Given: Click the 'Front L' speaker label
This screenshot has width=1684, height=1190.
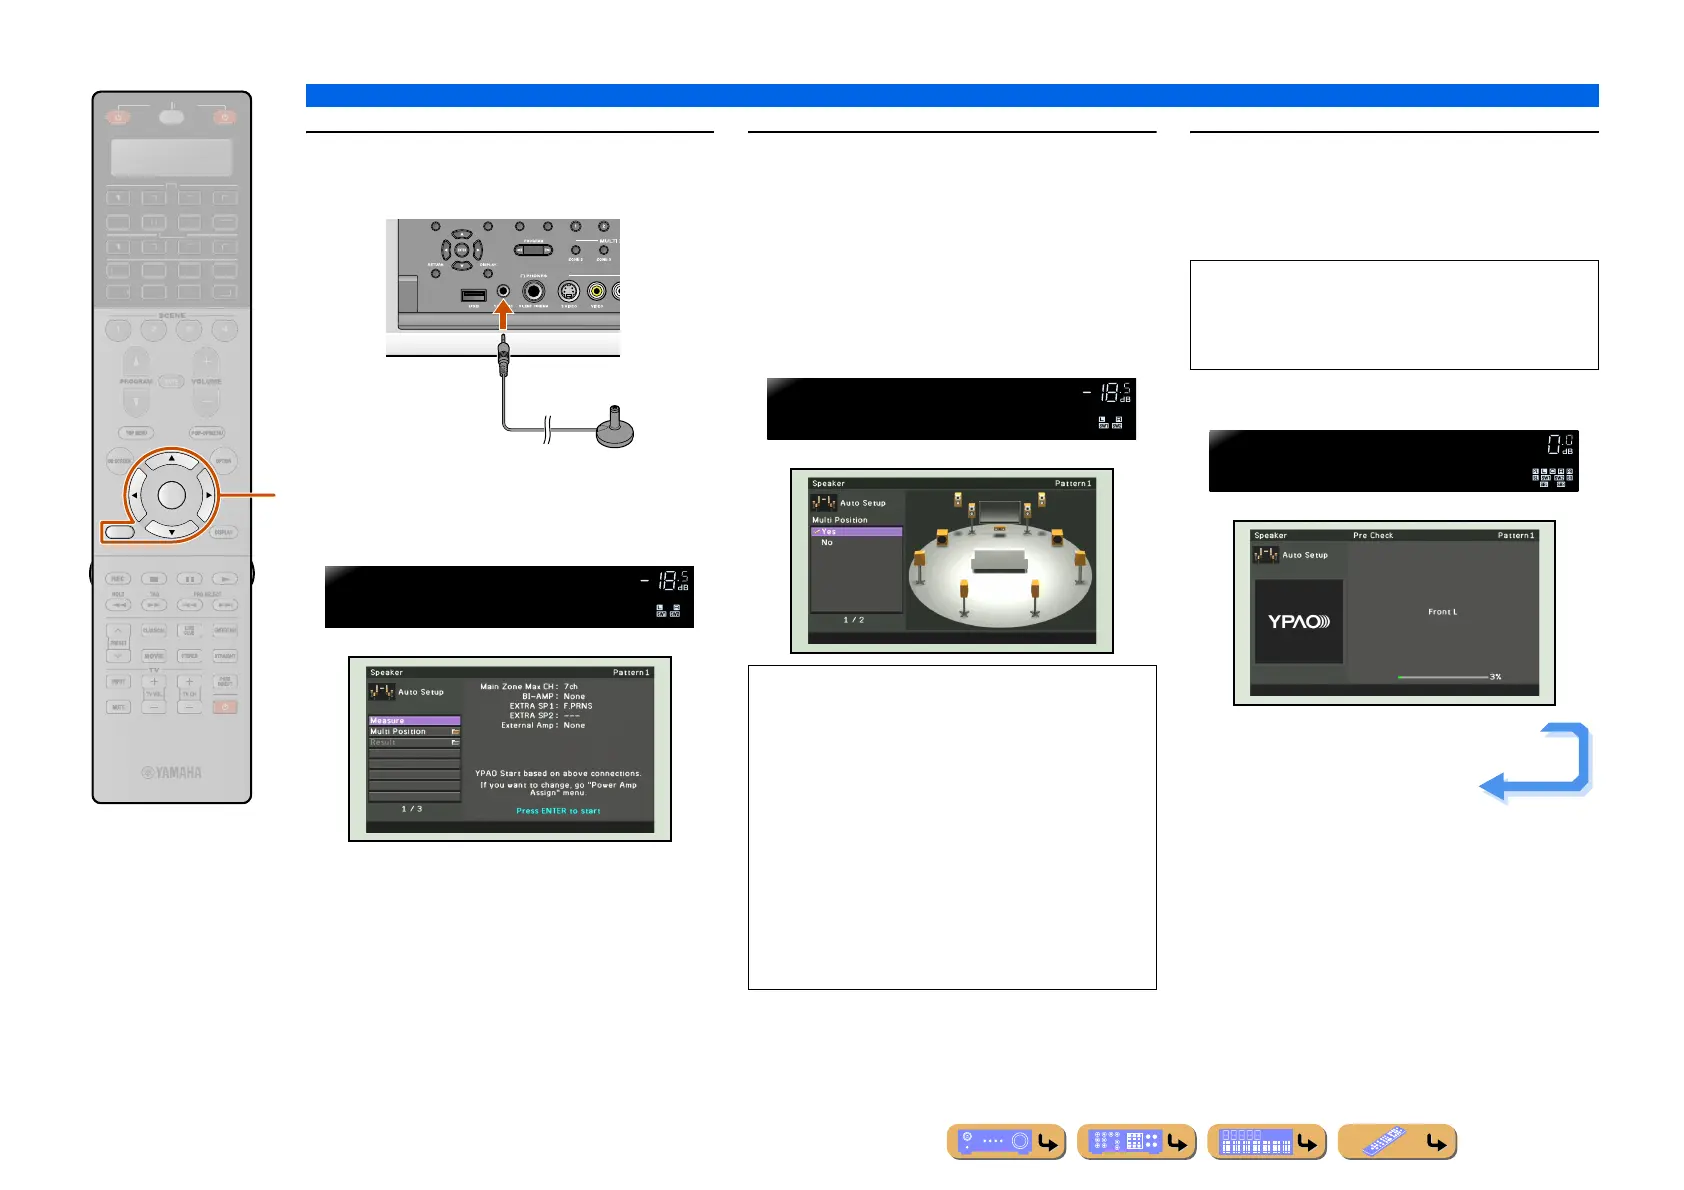Looking at the screenshot, I should [x=1442, y=612].
